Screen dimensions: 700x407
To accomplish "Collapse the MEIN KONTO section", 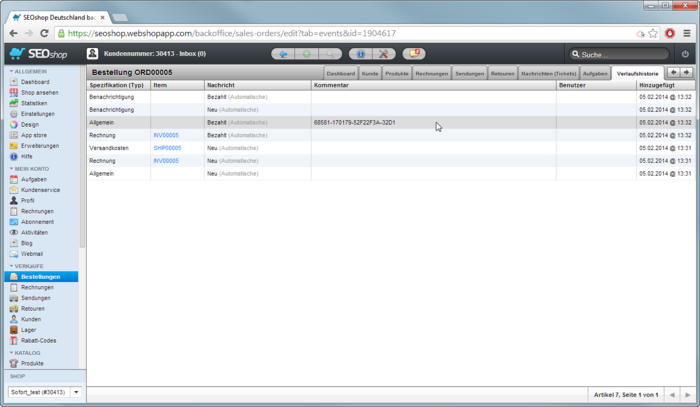I will point(32,169).
